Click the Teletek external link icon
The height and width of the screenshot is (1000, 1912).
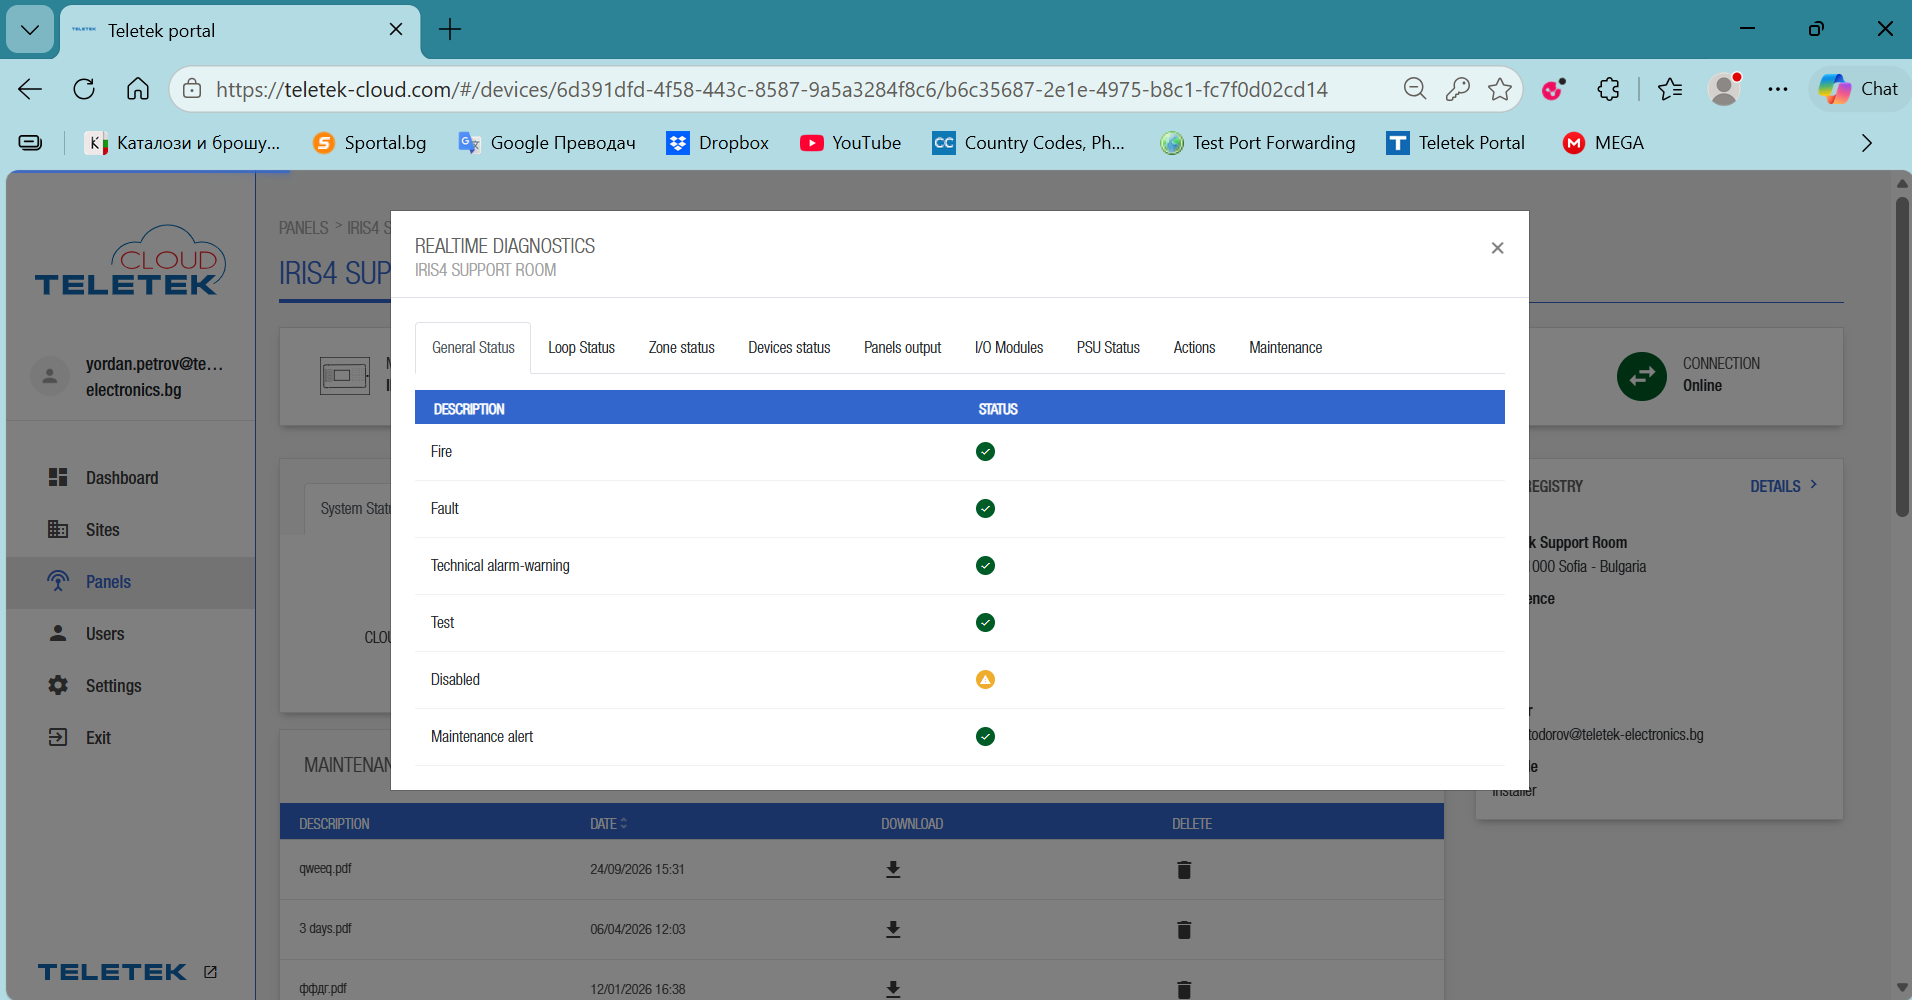210,972
